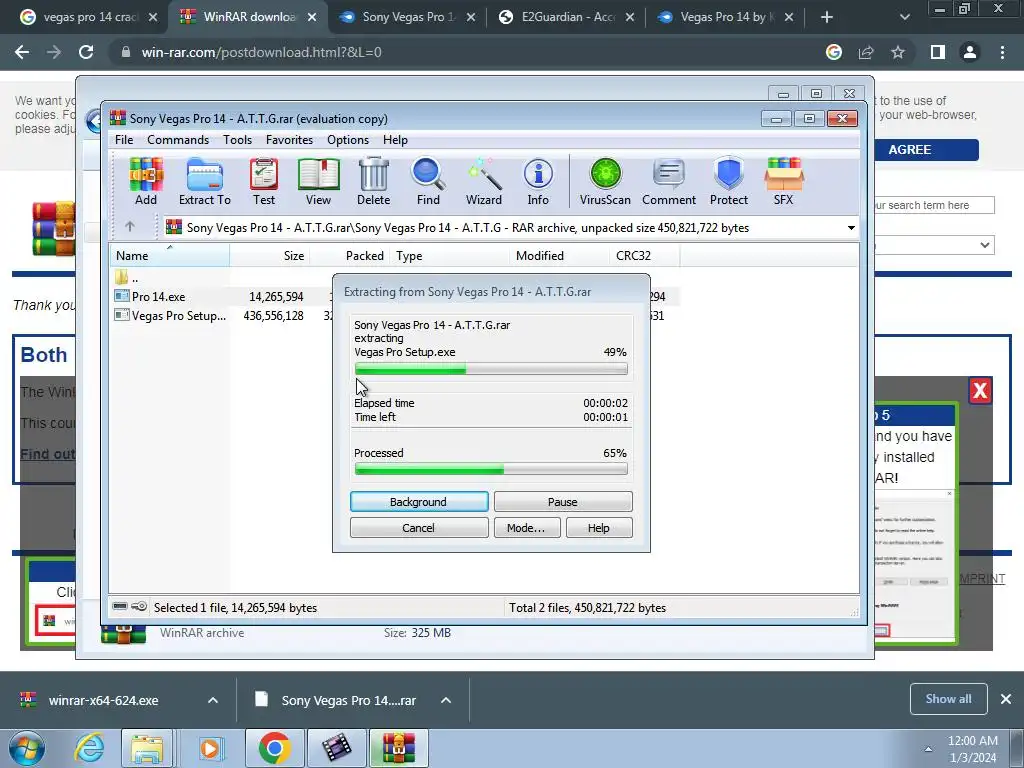Click the status bar drive icon

click(120, 607)
